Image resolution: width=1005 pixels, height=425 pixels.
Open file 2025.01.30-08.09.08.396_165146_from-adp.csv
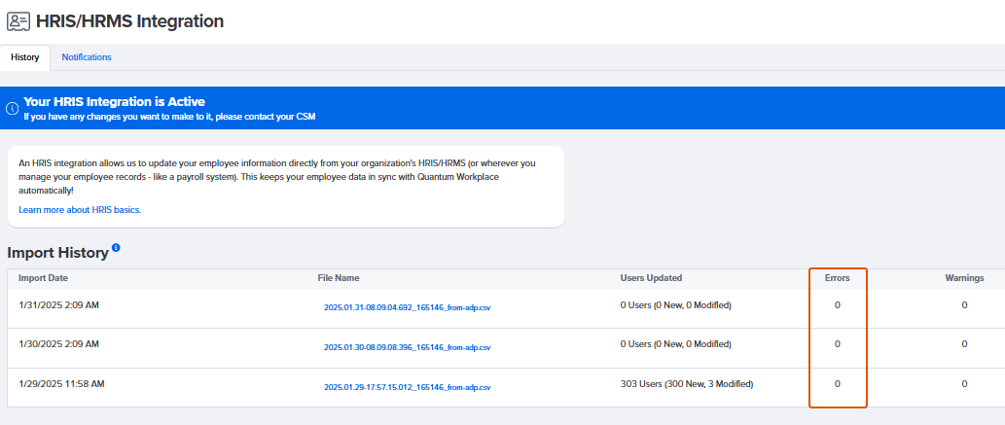click(407, 347)
